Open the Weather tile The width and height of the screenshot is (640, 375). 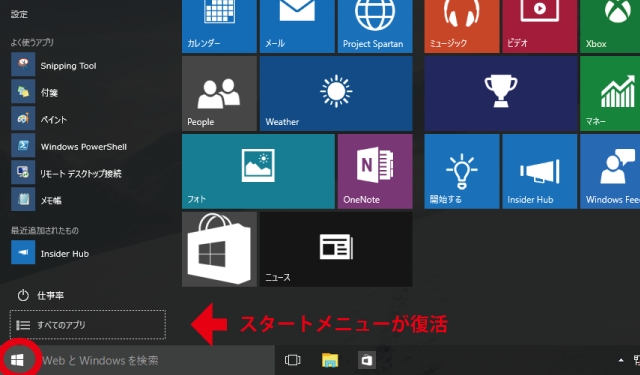pyautogui.click(x=336, y=93)
